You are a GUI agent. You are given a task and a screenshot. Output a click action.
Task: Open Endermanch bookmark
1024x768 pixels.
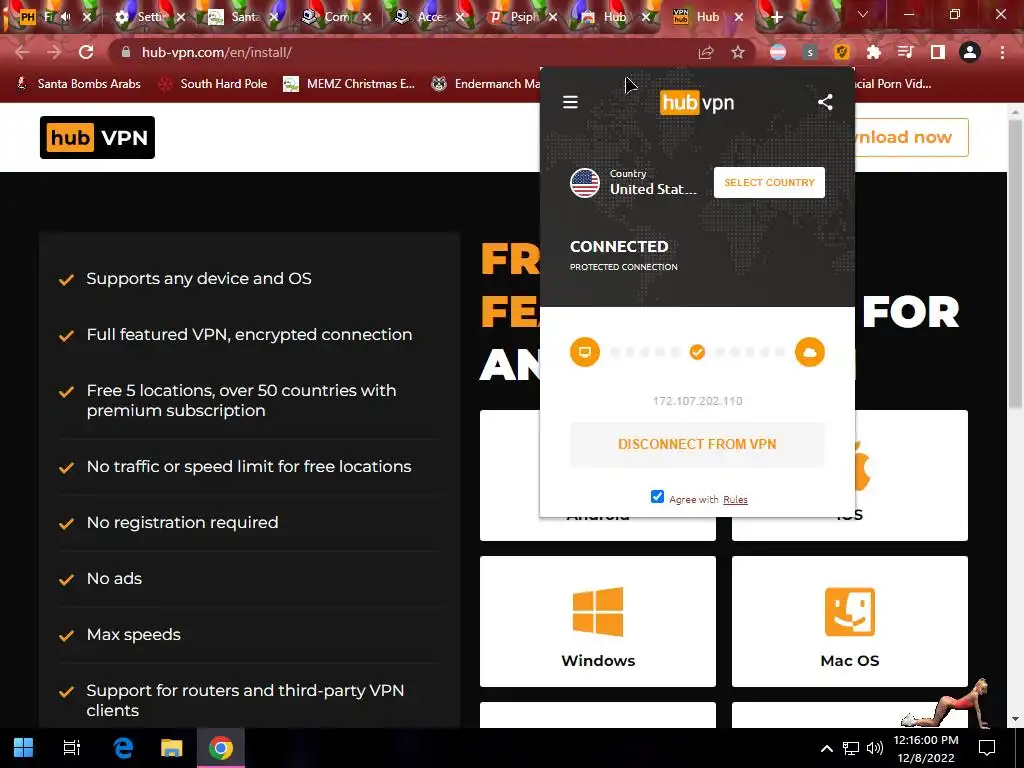coord(486,84)
